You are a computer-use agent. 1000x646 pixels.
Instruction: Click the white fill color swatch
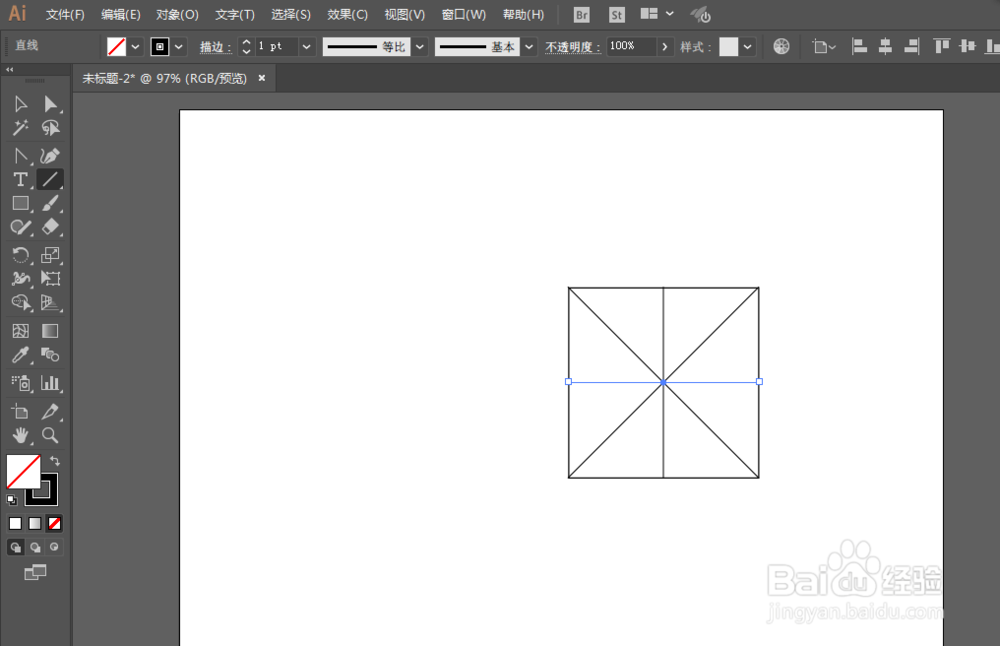15,523
